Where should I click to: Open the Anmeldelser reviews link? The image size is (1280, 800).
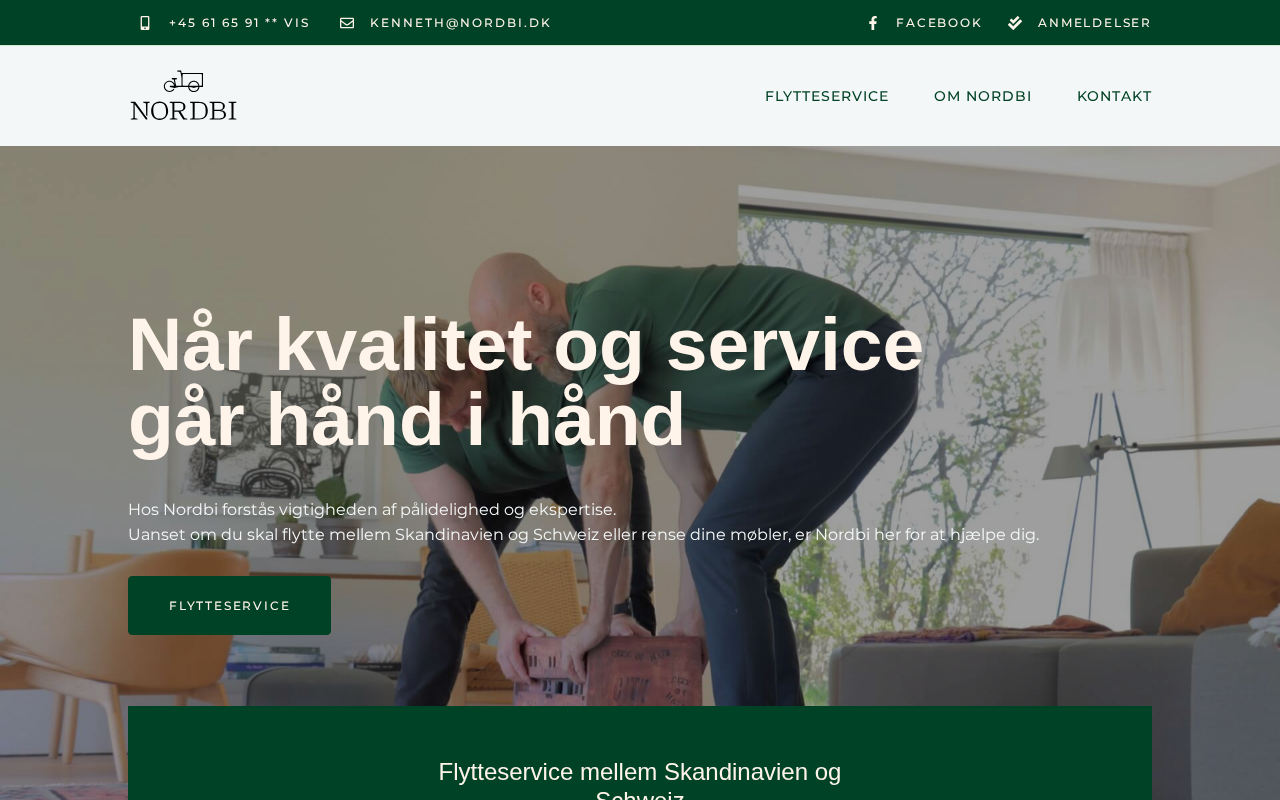[1094, 23]
